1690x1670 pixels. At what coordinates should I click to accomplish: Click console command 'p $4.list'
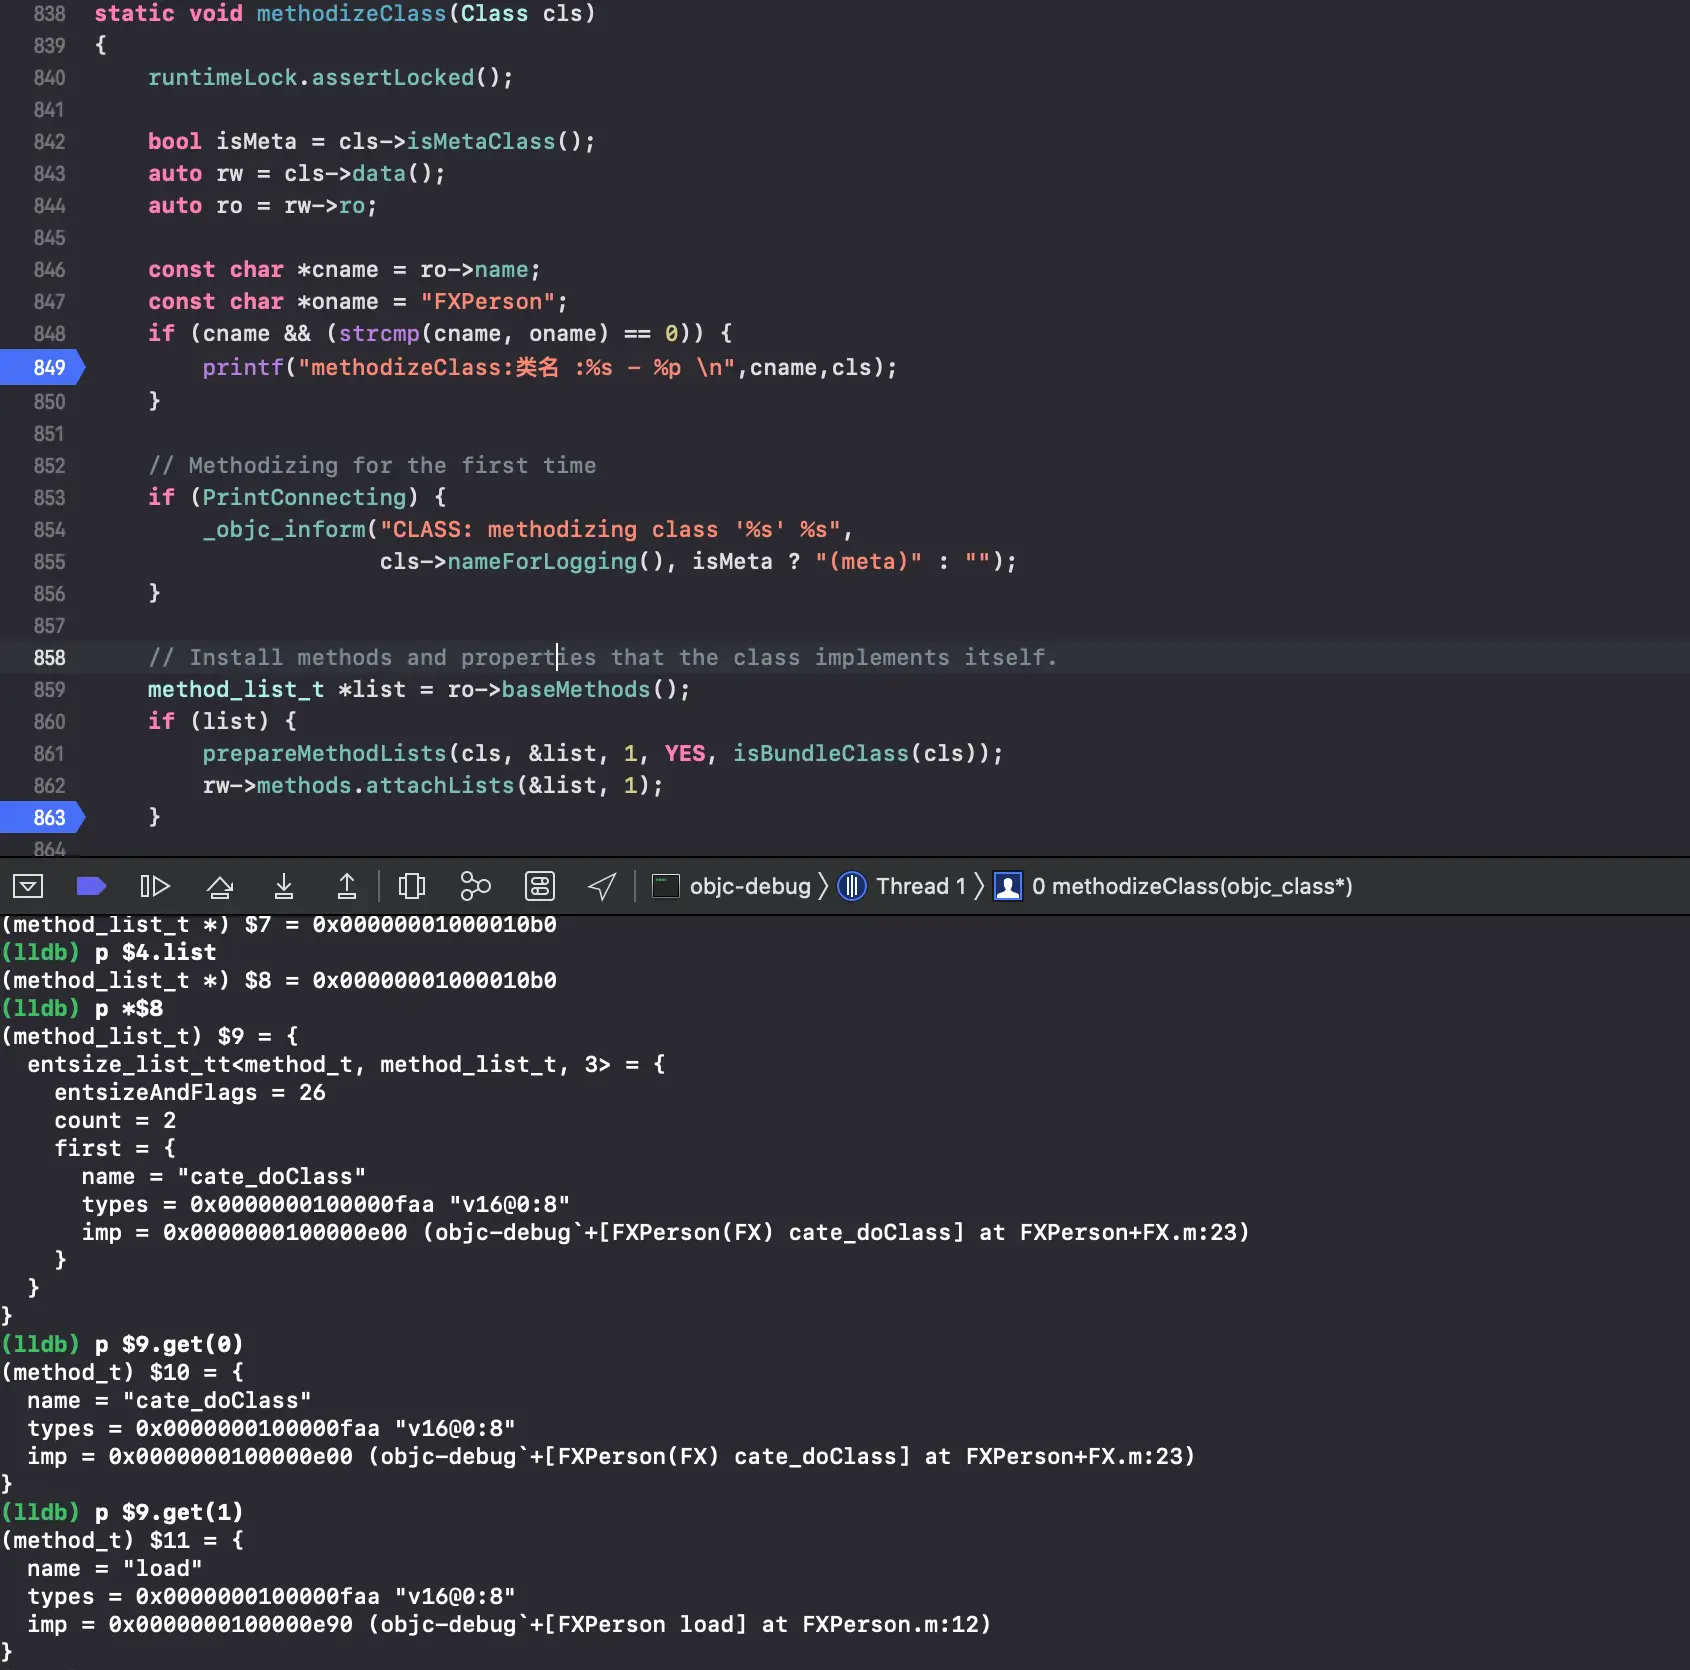155,952
